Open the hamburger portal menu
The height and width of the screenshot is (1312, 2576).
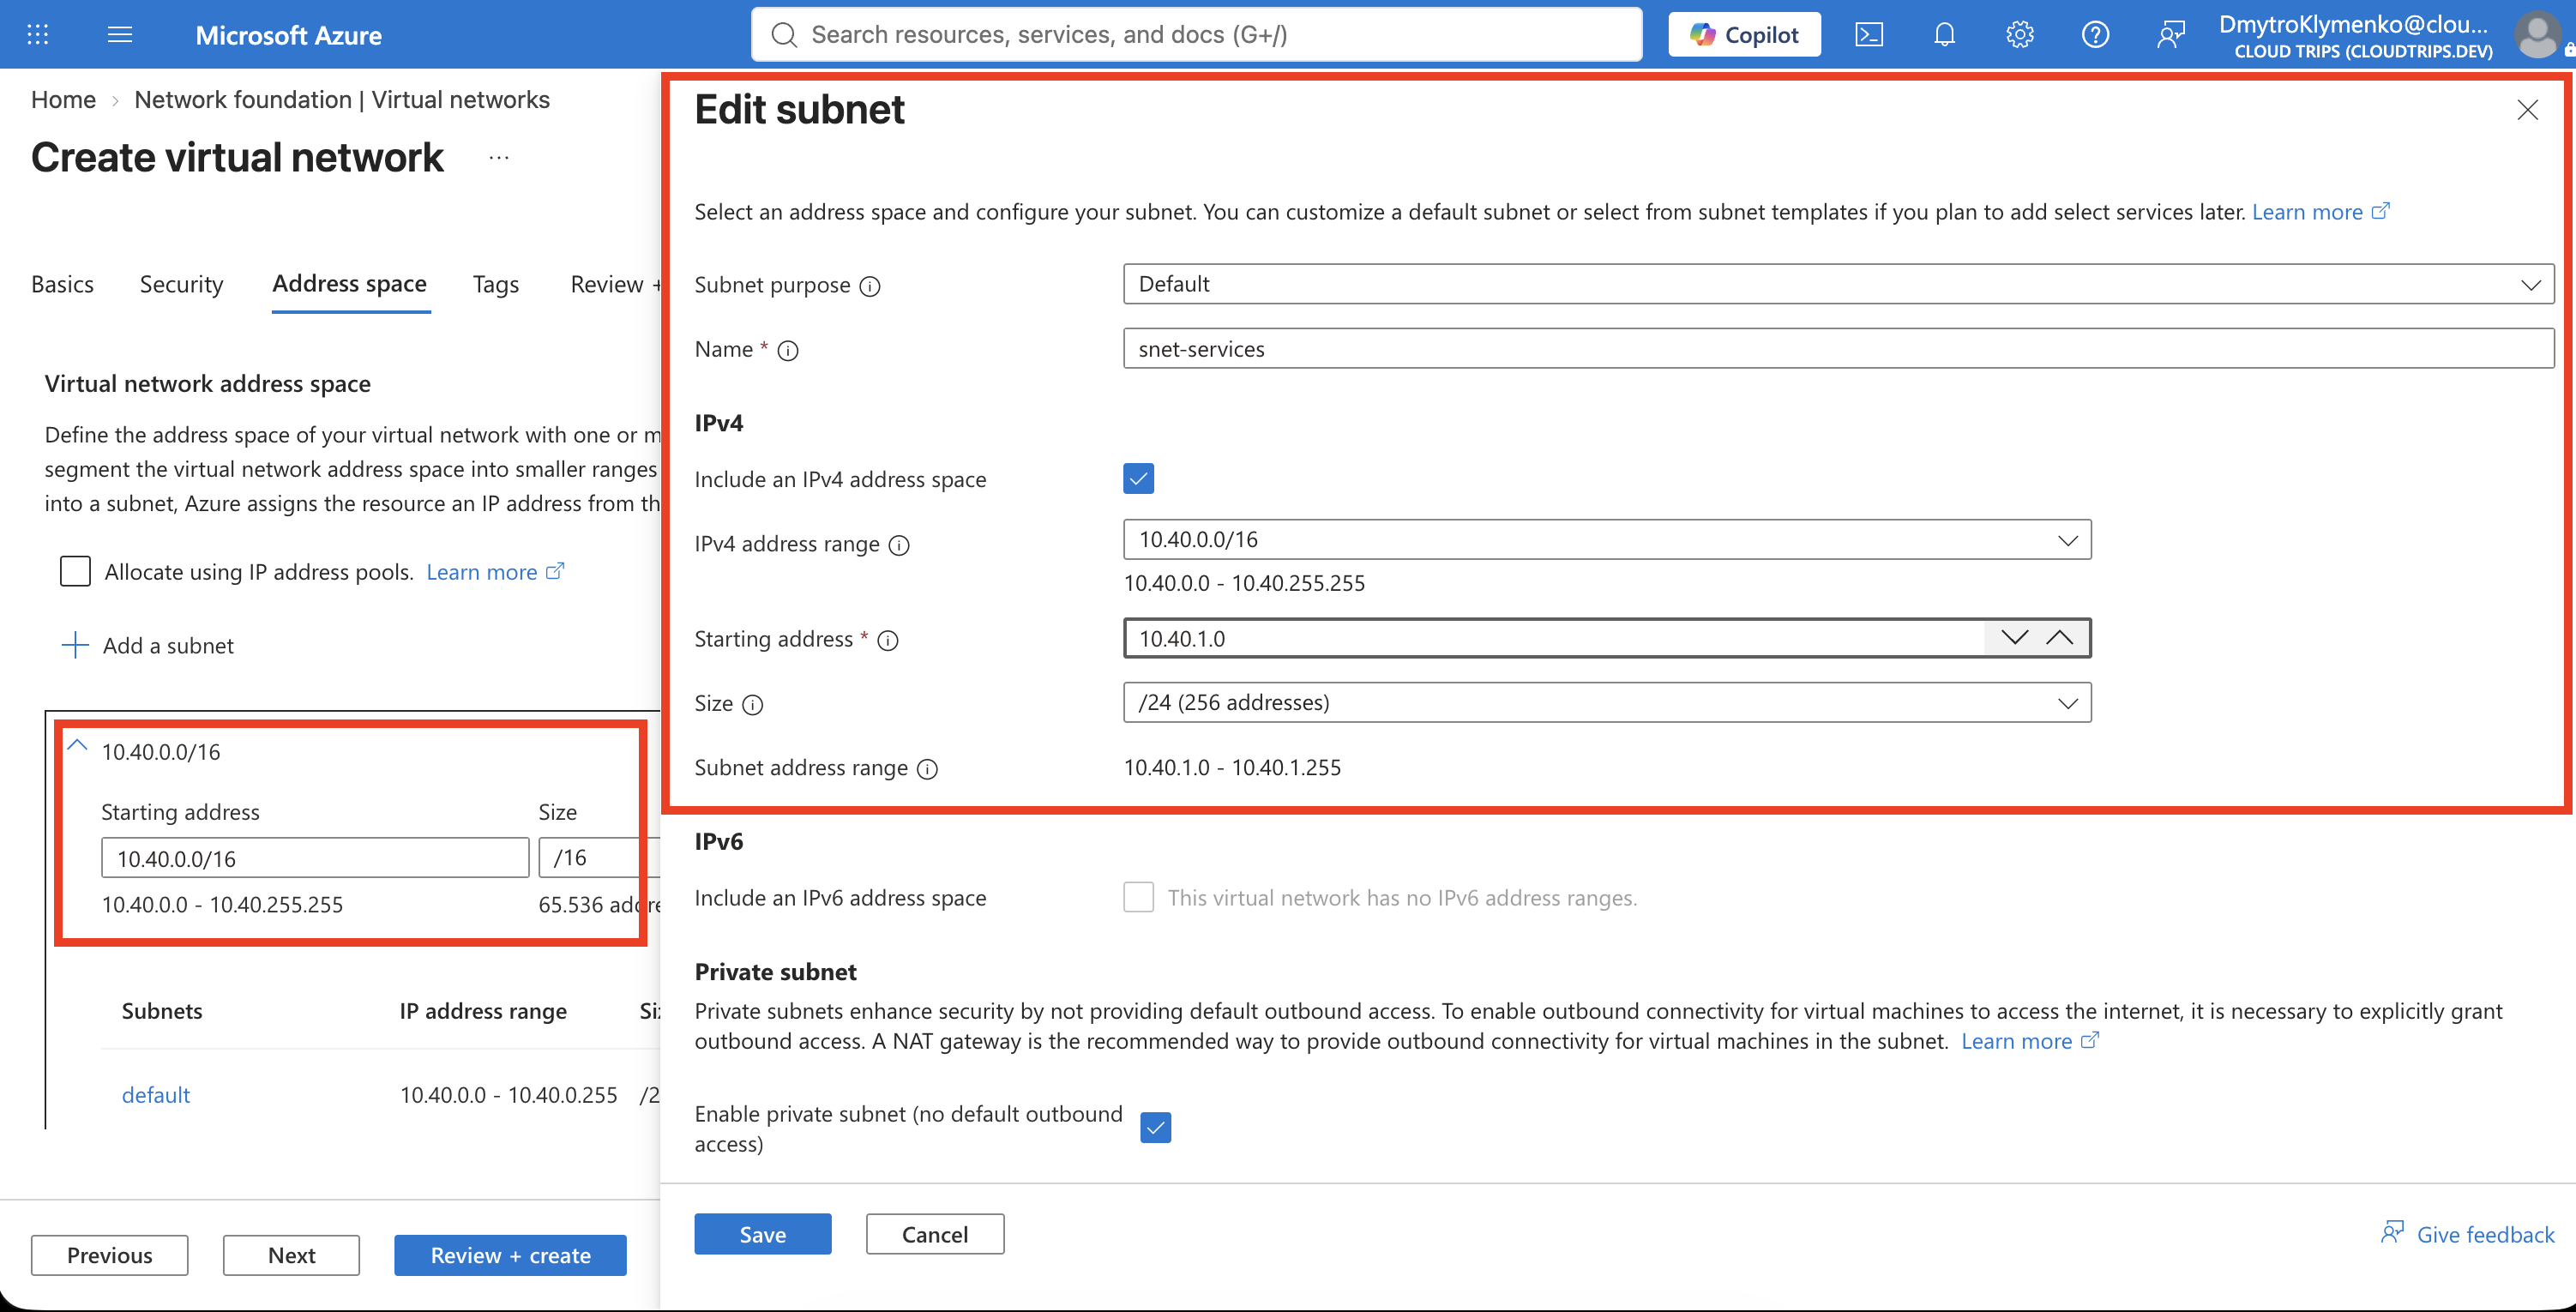[120, 35]
